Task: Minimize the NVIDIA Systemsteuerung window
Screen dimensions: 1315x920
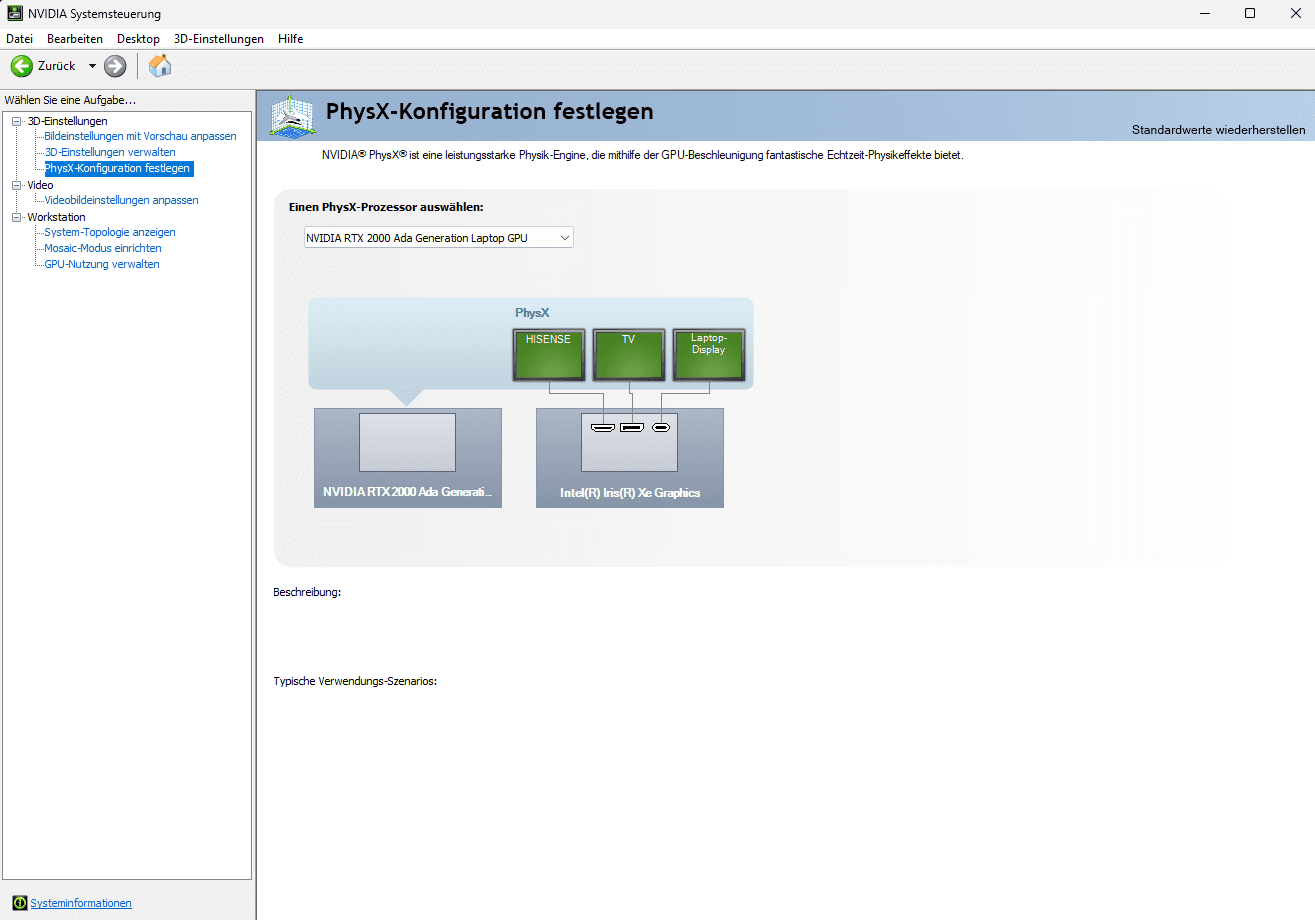Action: 1204,14
